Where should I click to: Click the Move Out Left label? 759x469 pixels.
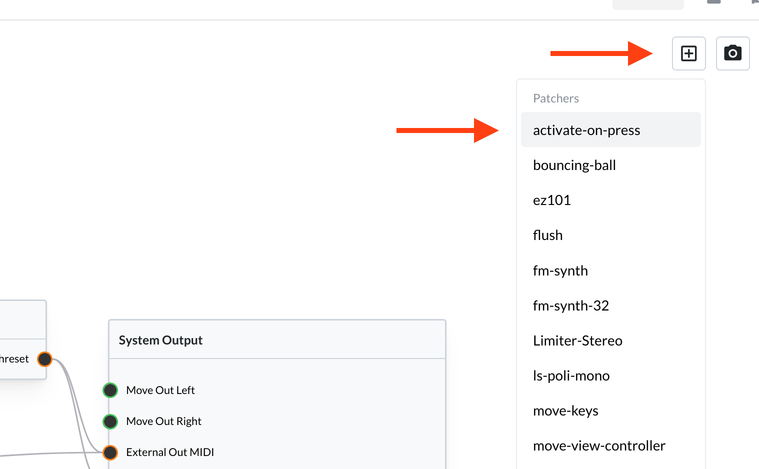(x=160, y=390)
